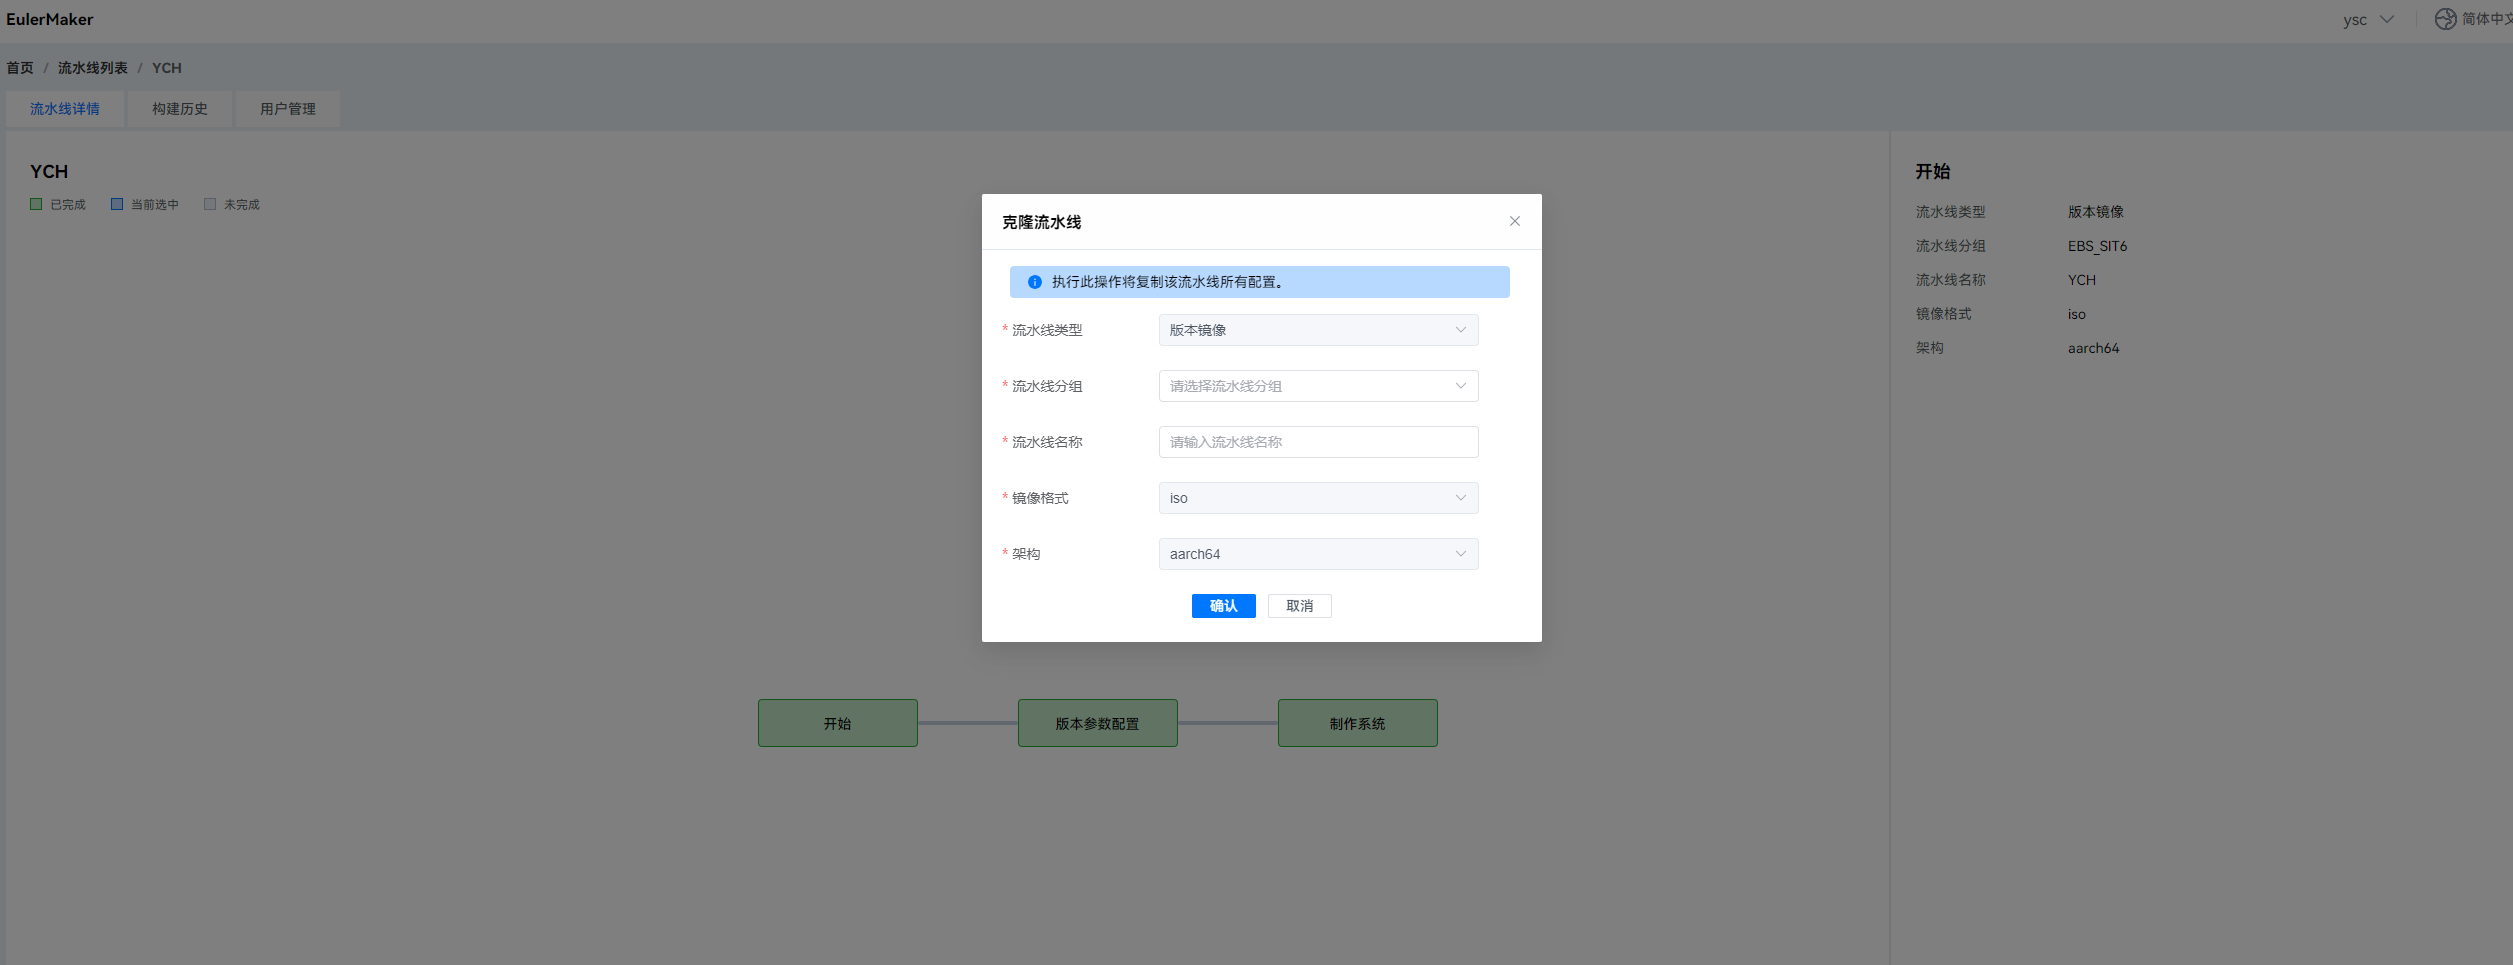This screenshot has height=965, width=2513.
Task: Switch to the build history tab
Action: point(180,109)
